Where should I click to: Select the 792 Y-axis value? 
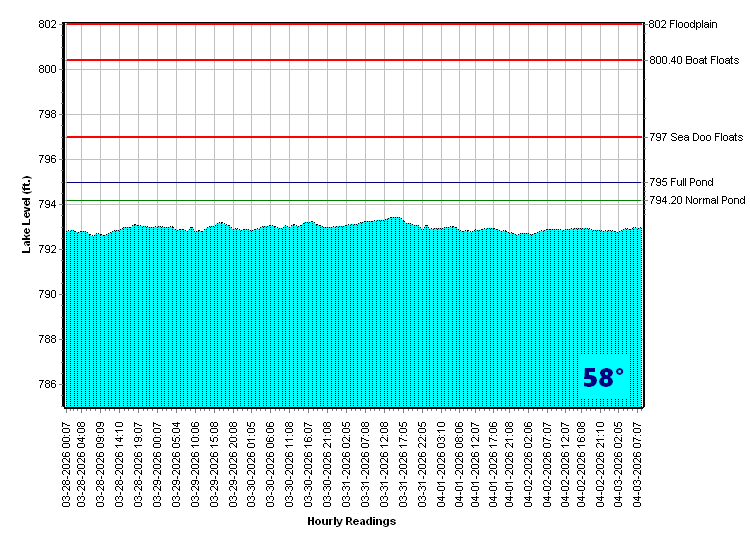(48, 250)
